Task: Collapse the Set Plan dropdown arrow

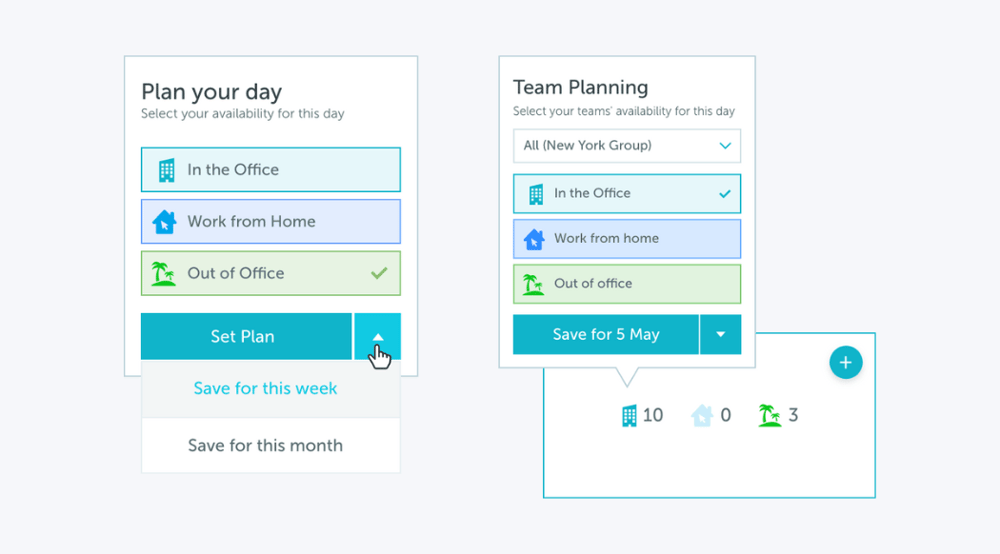Action: coord(377,337)
